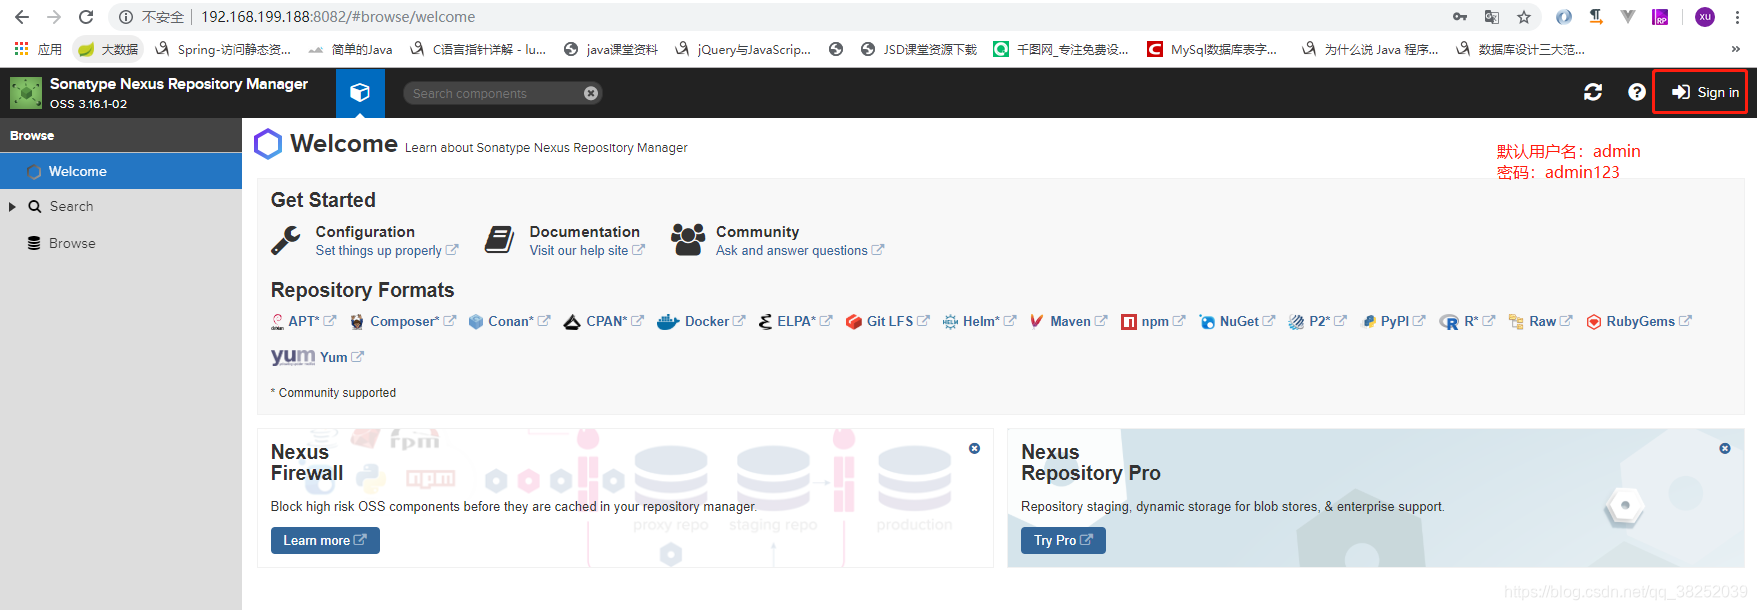Open the 简单的Java bookmark

point(351,49)
